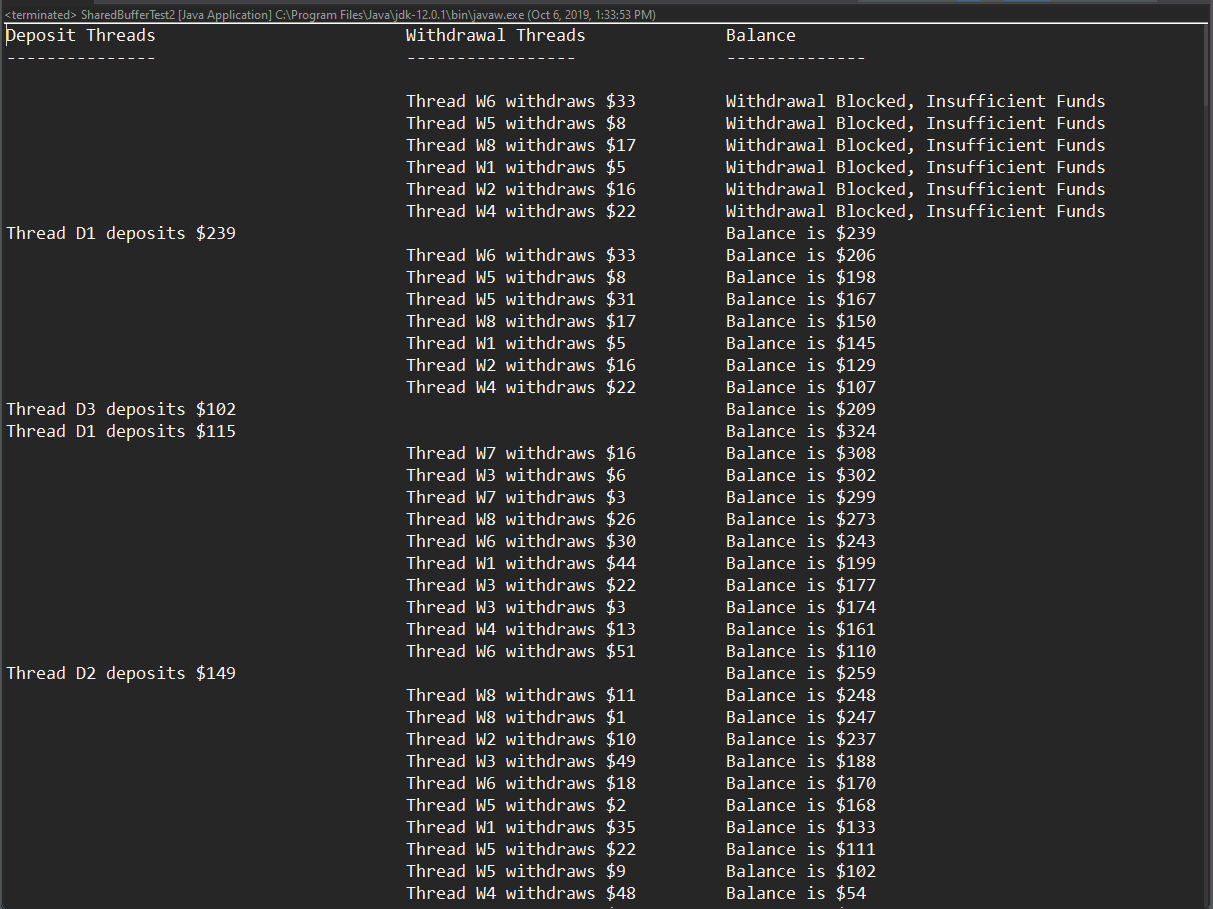Click the line Thread W3 withdraws $49
1213x909 pixels.
click(x=520, y=762)
